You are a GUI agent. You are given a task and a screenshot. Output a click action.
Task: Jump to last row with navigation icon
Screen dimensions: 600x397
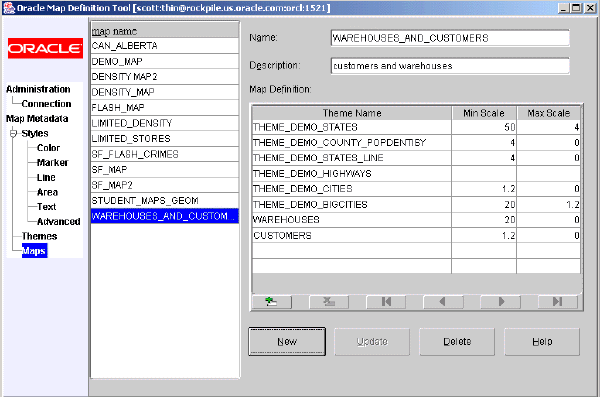[558, 302]
